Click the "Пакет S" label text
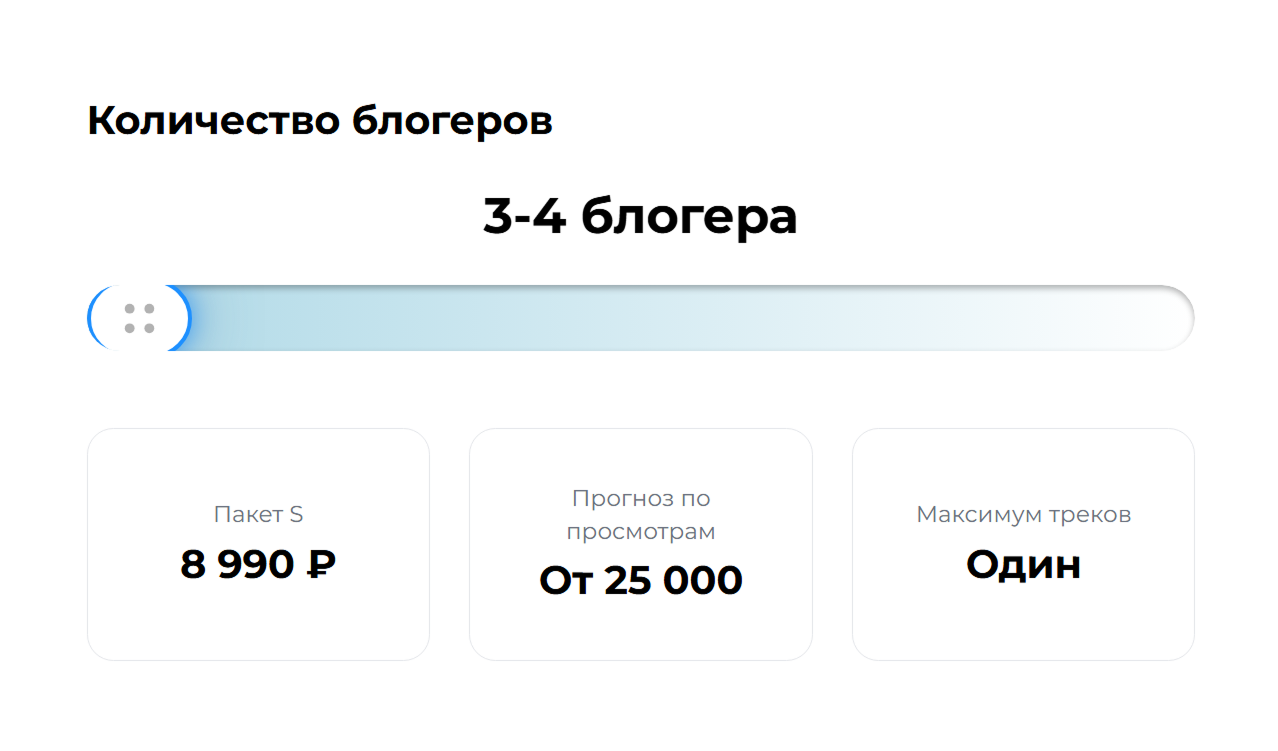Image resolution: width=1278 pixels, height=751 pixels. [x=258, y=515]
